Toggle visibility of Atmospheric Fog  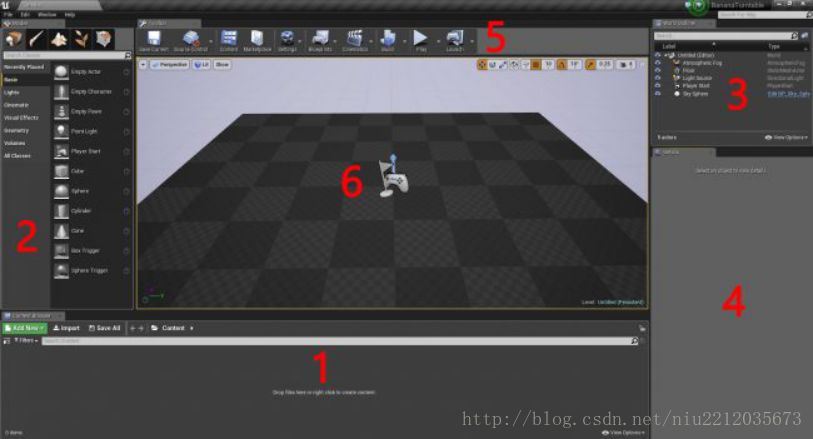click(x=658, y=63)
